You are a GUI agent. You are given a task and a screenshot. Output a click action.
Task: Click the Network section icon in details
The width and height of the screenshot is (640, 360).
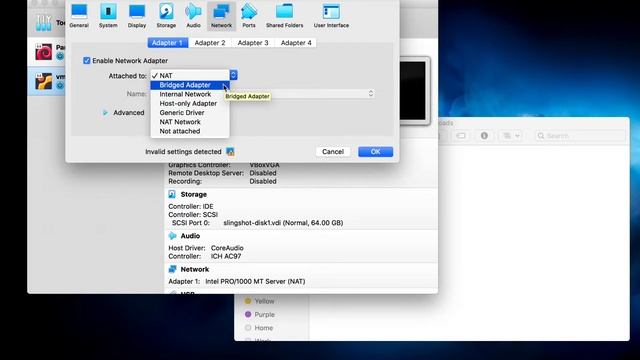(x=172, y=269)
